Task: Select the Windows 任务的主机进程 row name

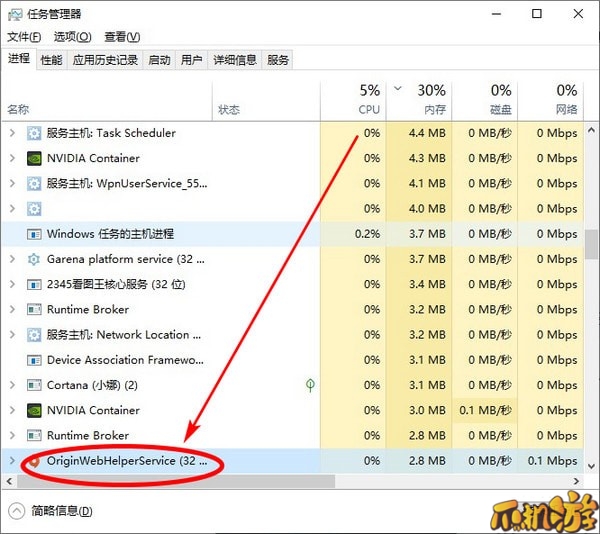Action: [x=110, y=234]
